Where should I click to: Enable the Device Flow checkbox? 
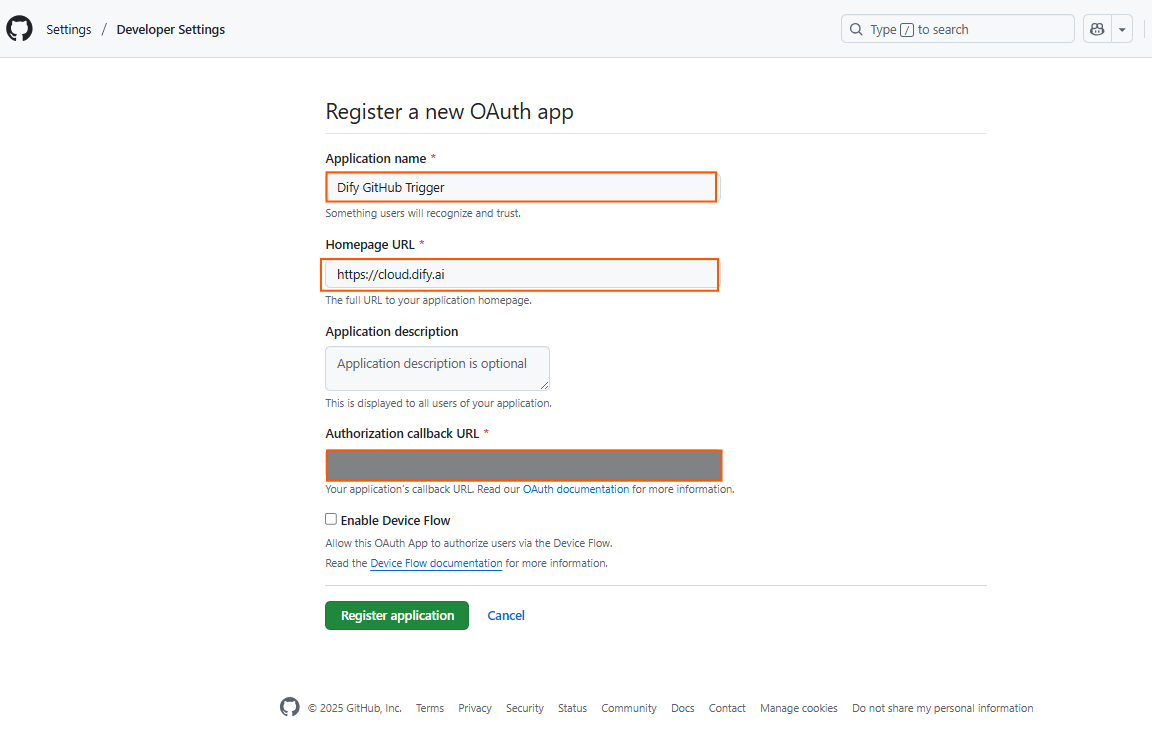(x=331, y=520)
